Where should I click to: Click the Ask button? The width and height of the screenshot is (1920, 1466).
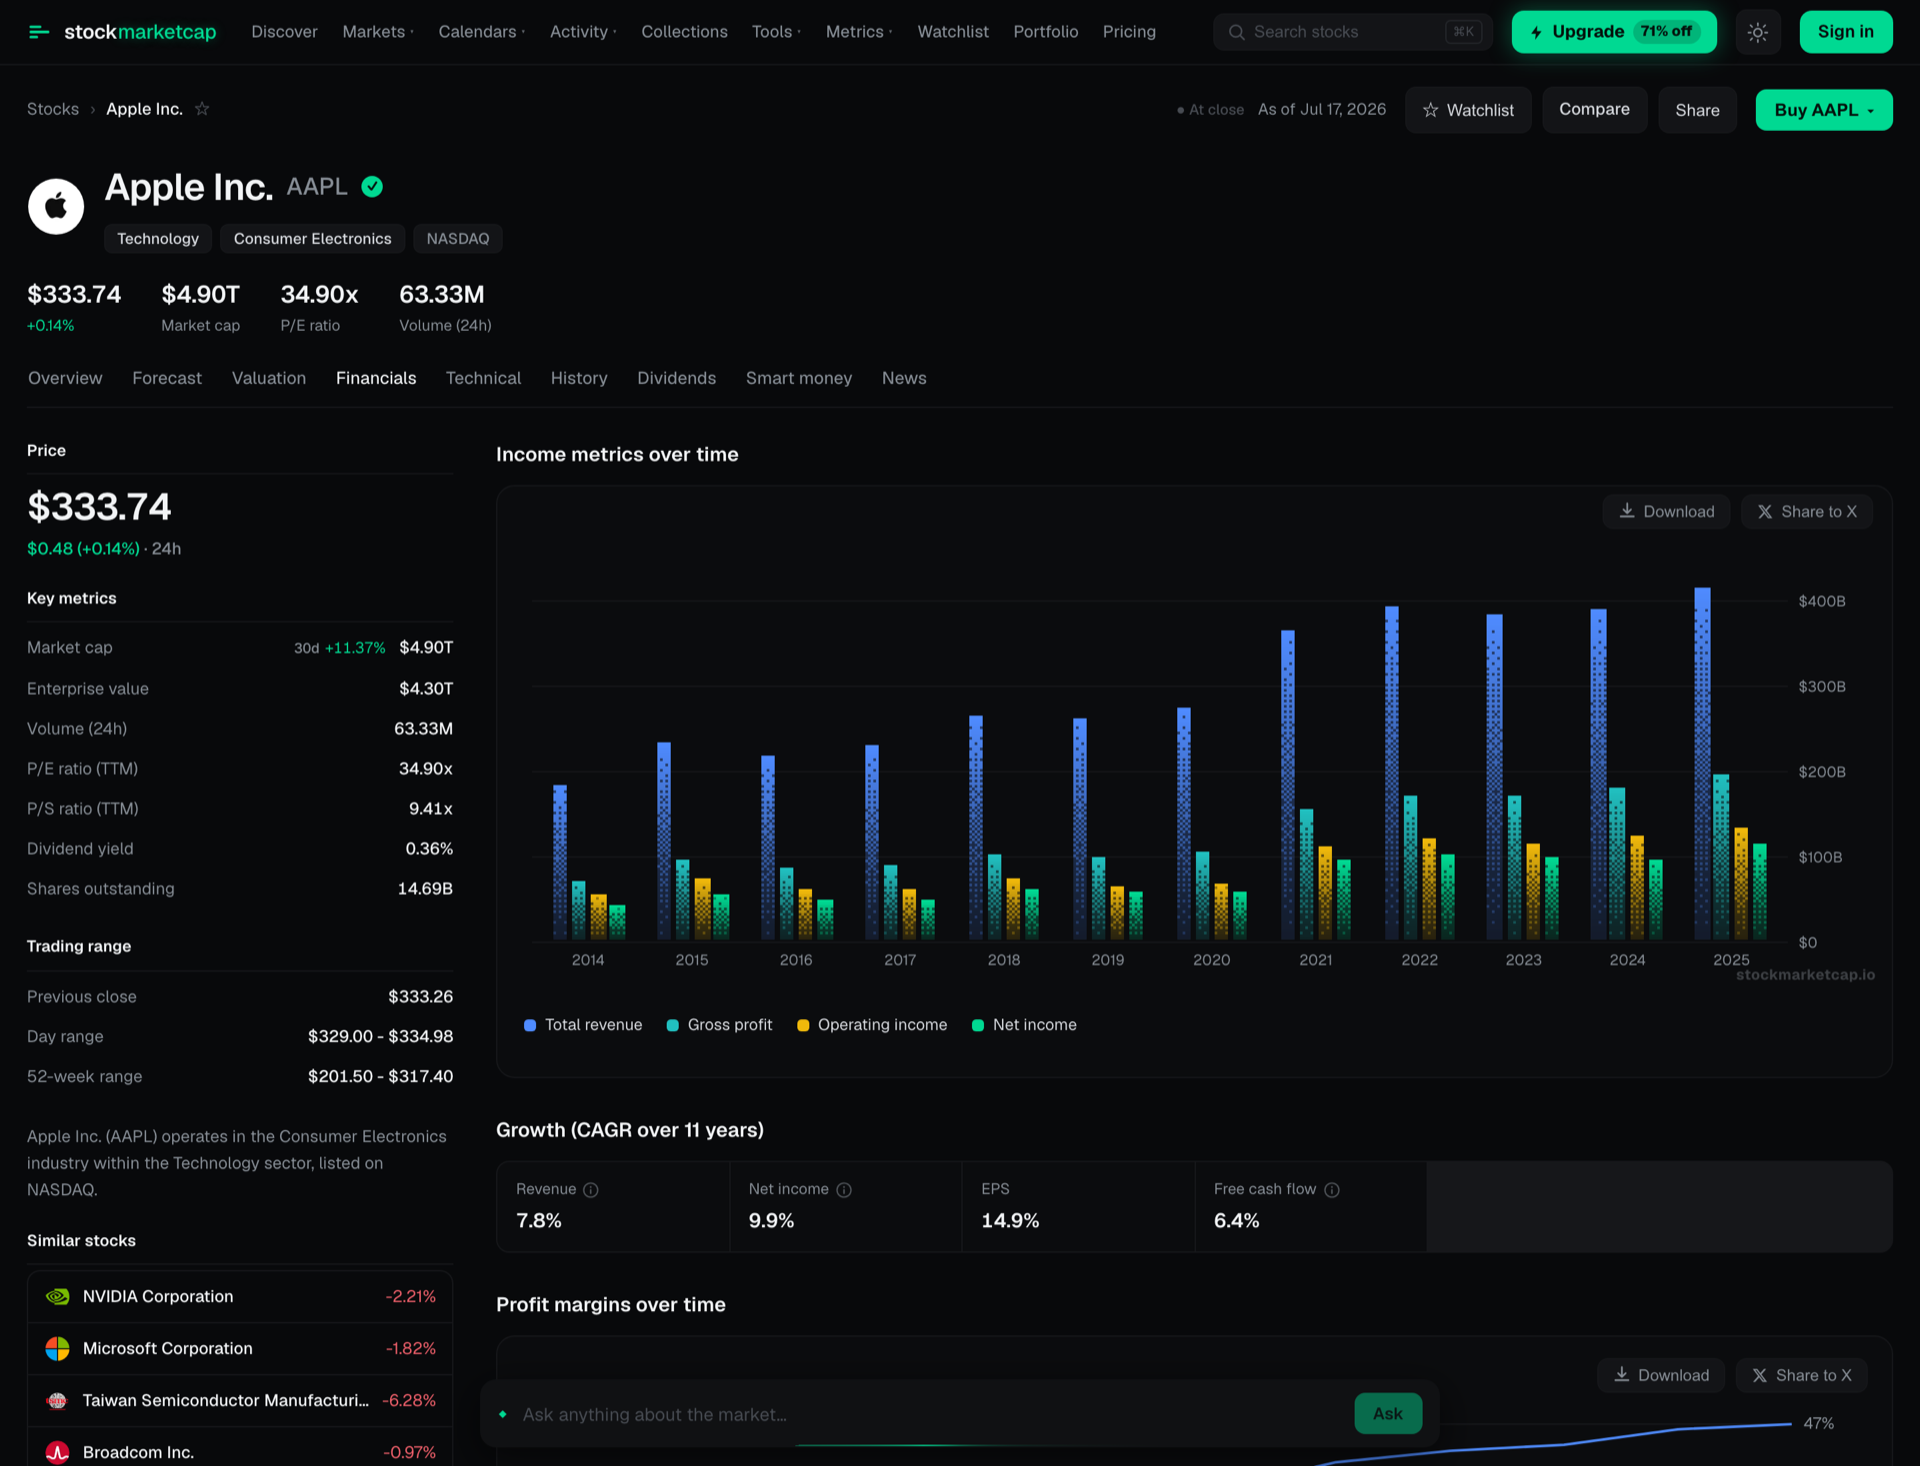[1388, 1414]
